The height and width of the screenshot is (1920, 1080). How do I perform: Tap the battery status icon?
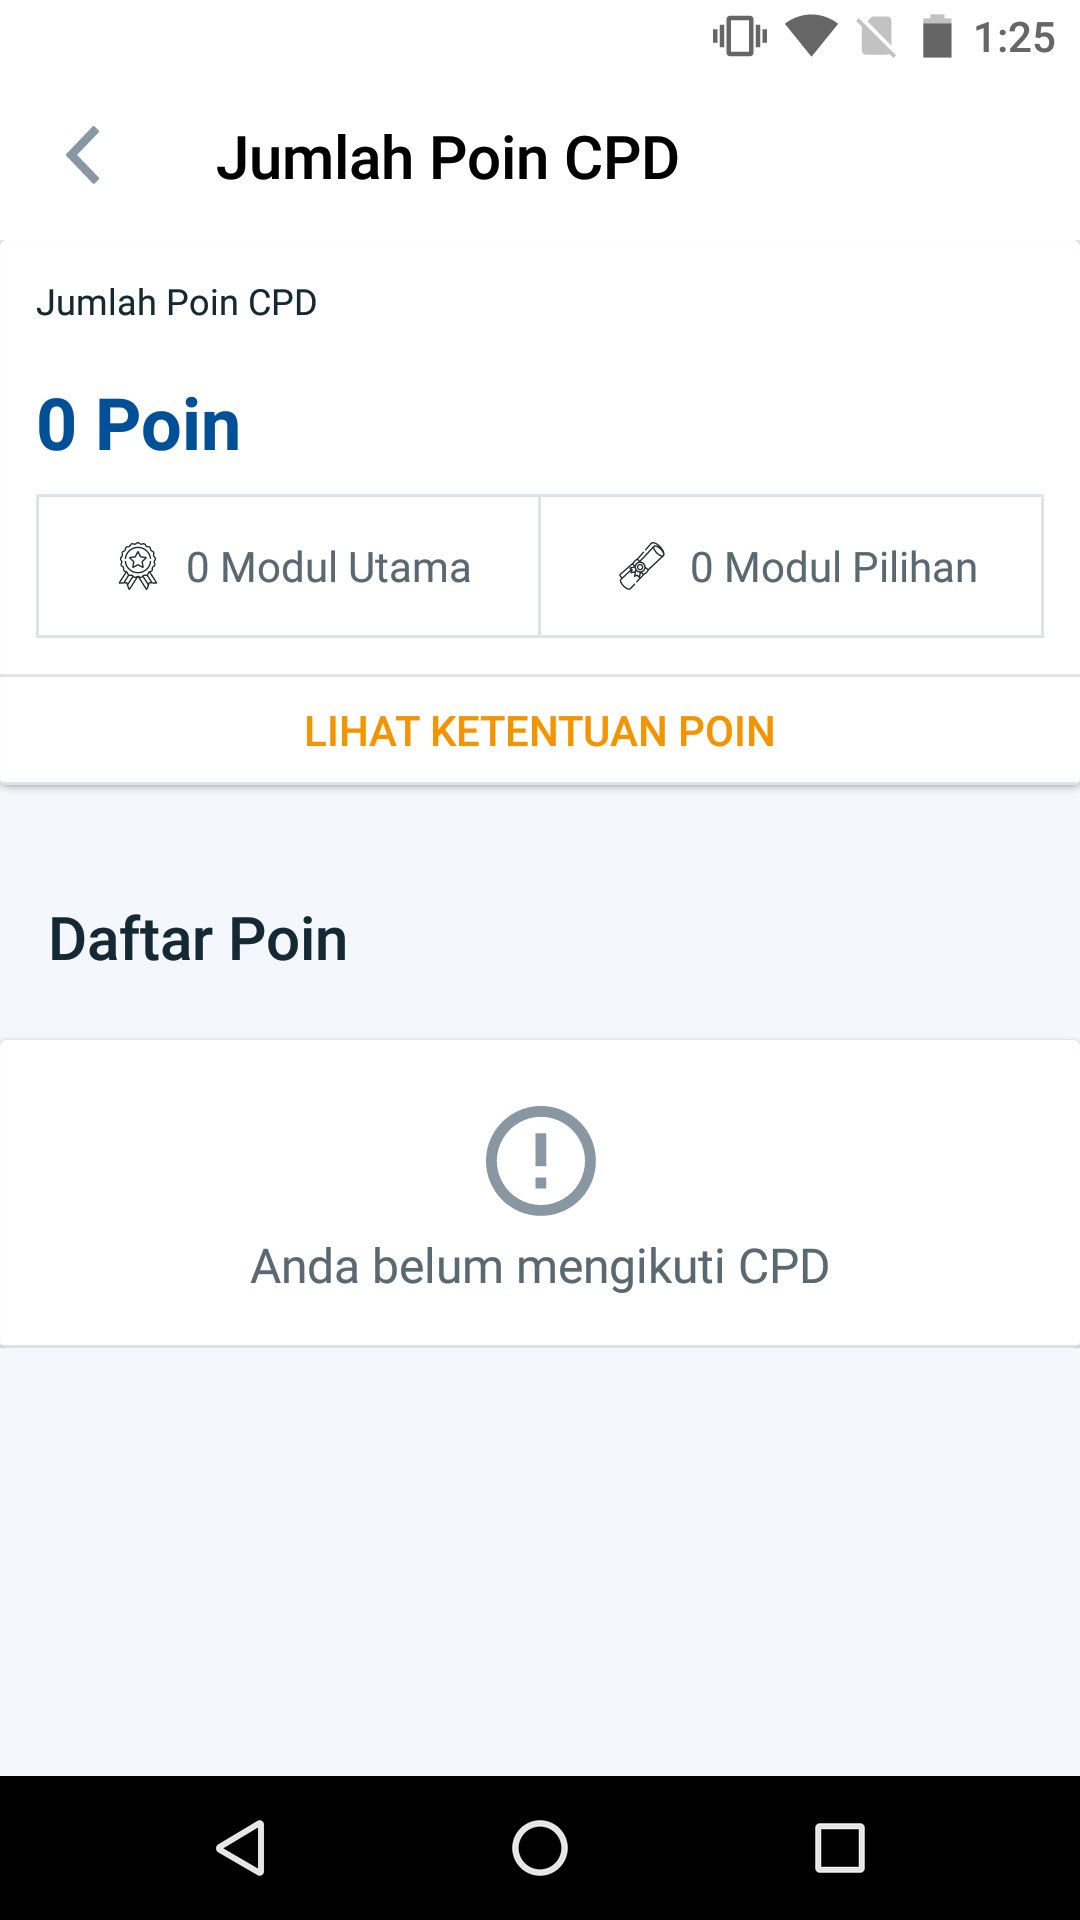(x=936, y=38)
